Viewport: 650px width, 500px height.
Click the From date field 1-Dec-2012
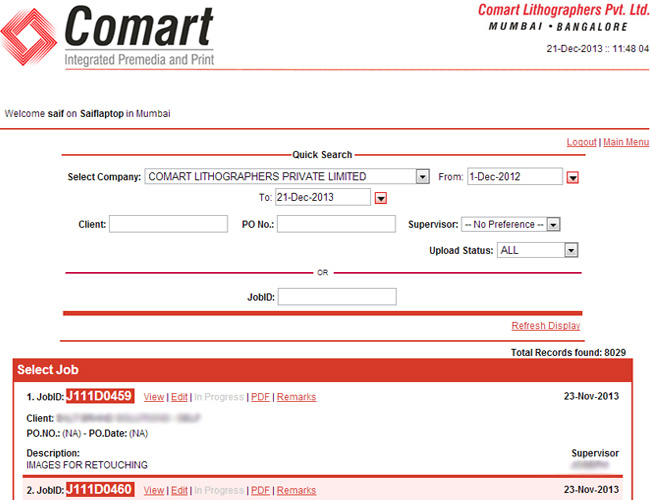(515, 177)
